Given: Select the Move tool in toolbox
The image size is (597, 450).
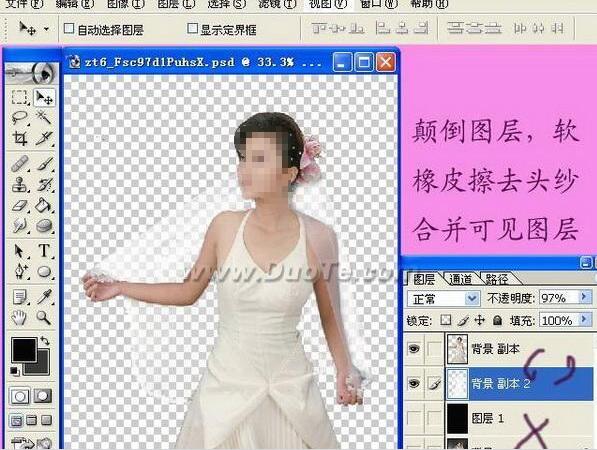Looking at the screenshot, I should 44,97.
